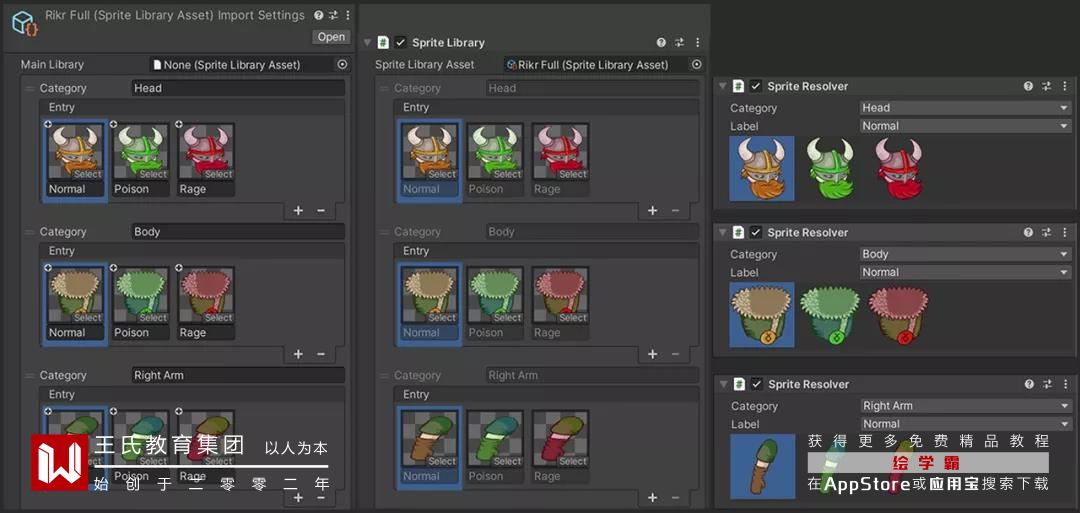1080x513 pixels.
Task: Open Label dropdown in Right Arm Sprite Resolver
Action: tap(966, 424)
